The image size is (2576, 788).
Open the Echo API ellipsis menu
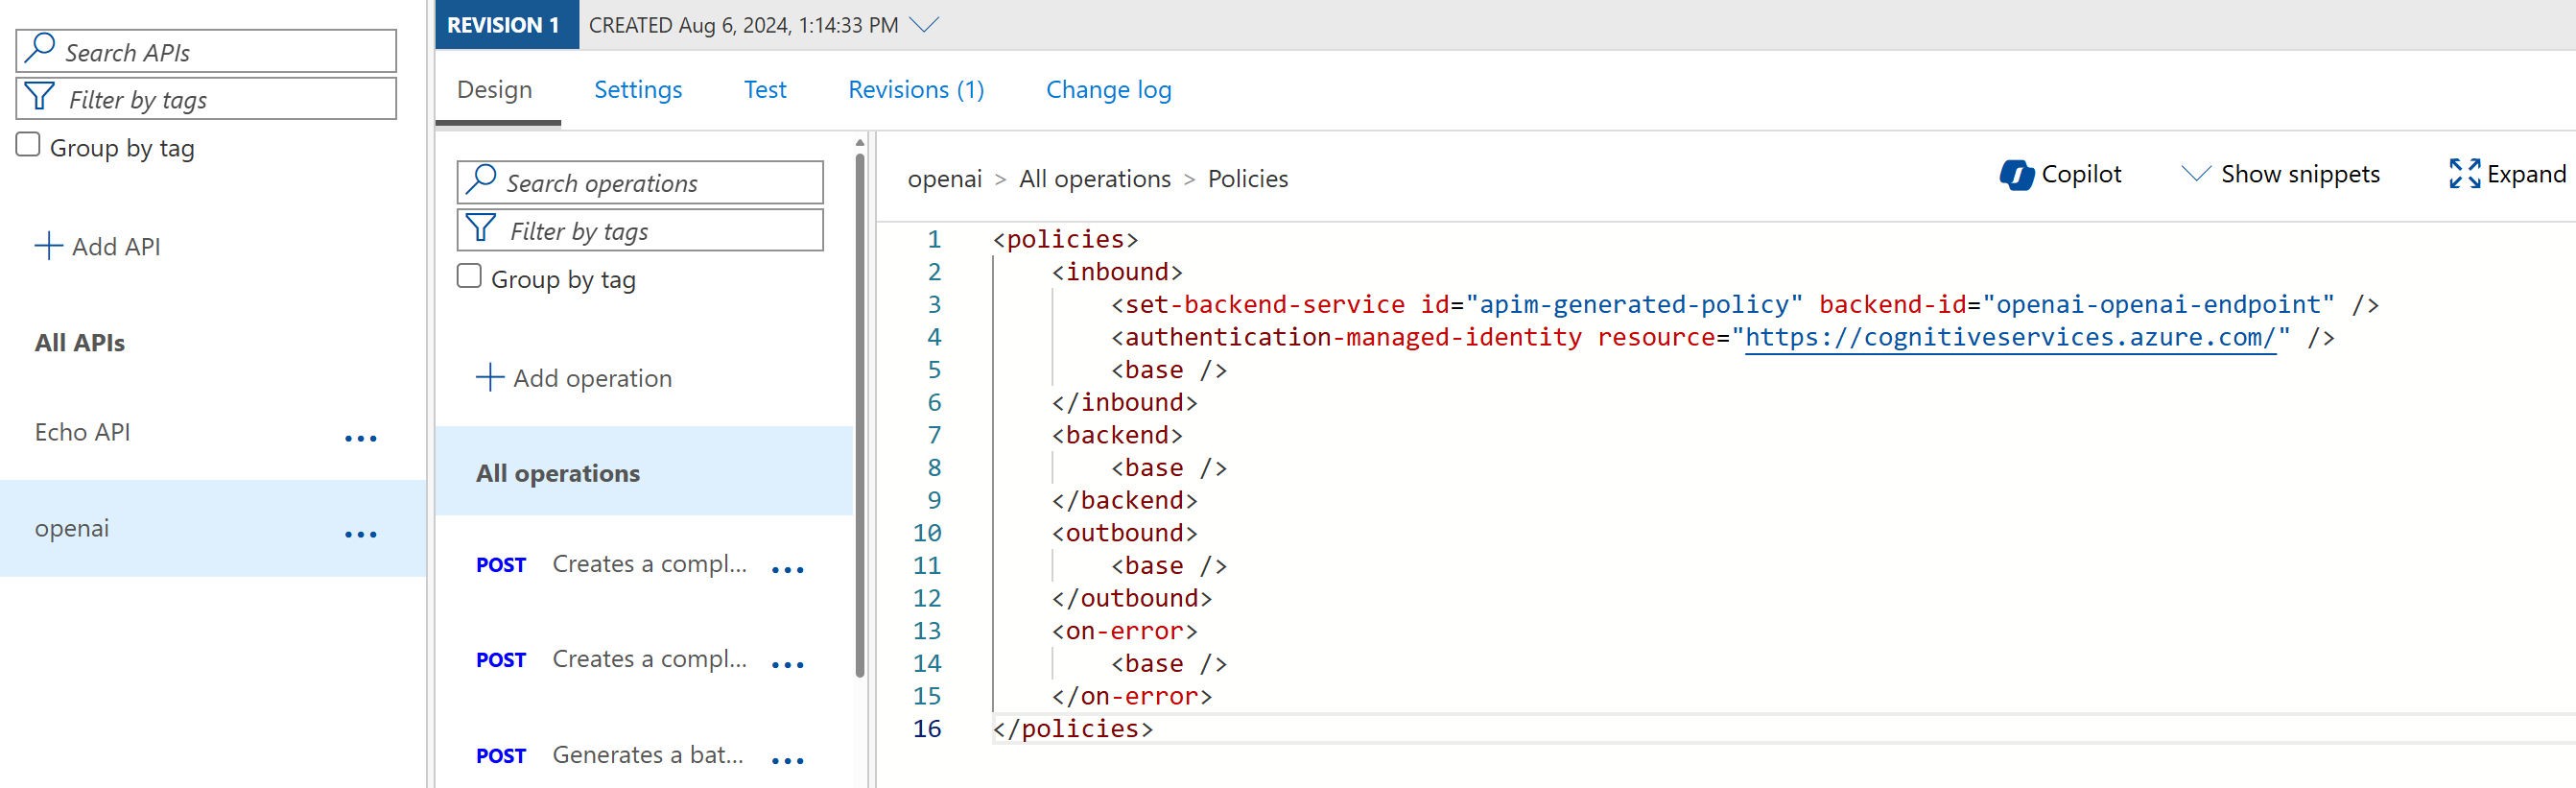click(x=361, y=438)
